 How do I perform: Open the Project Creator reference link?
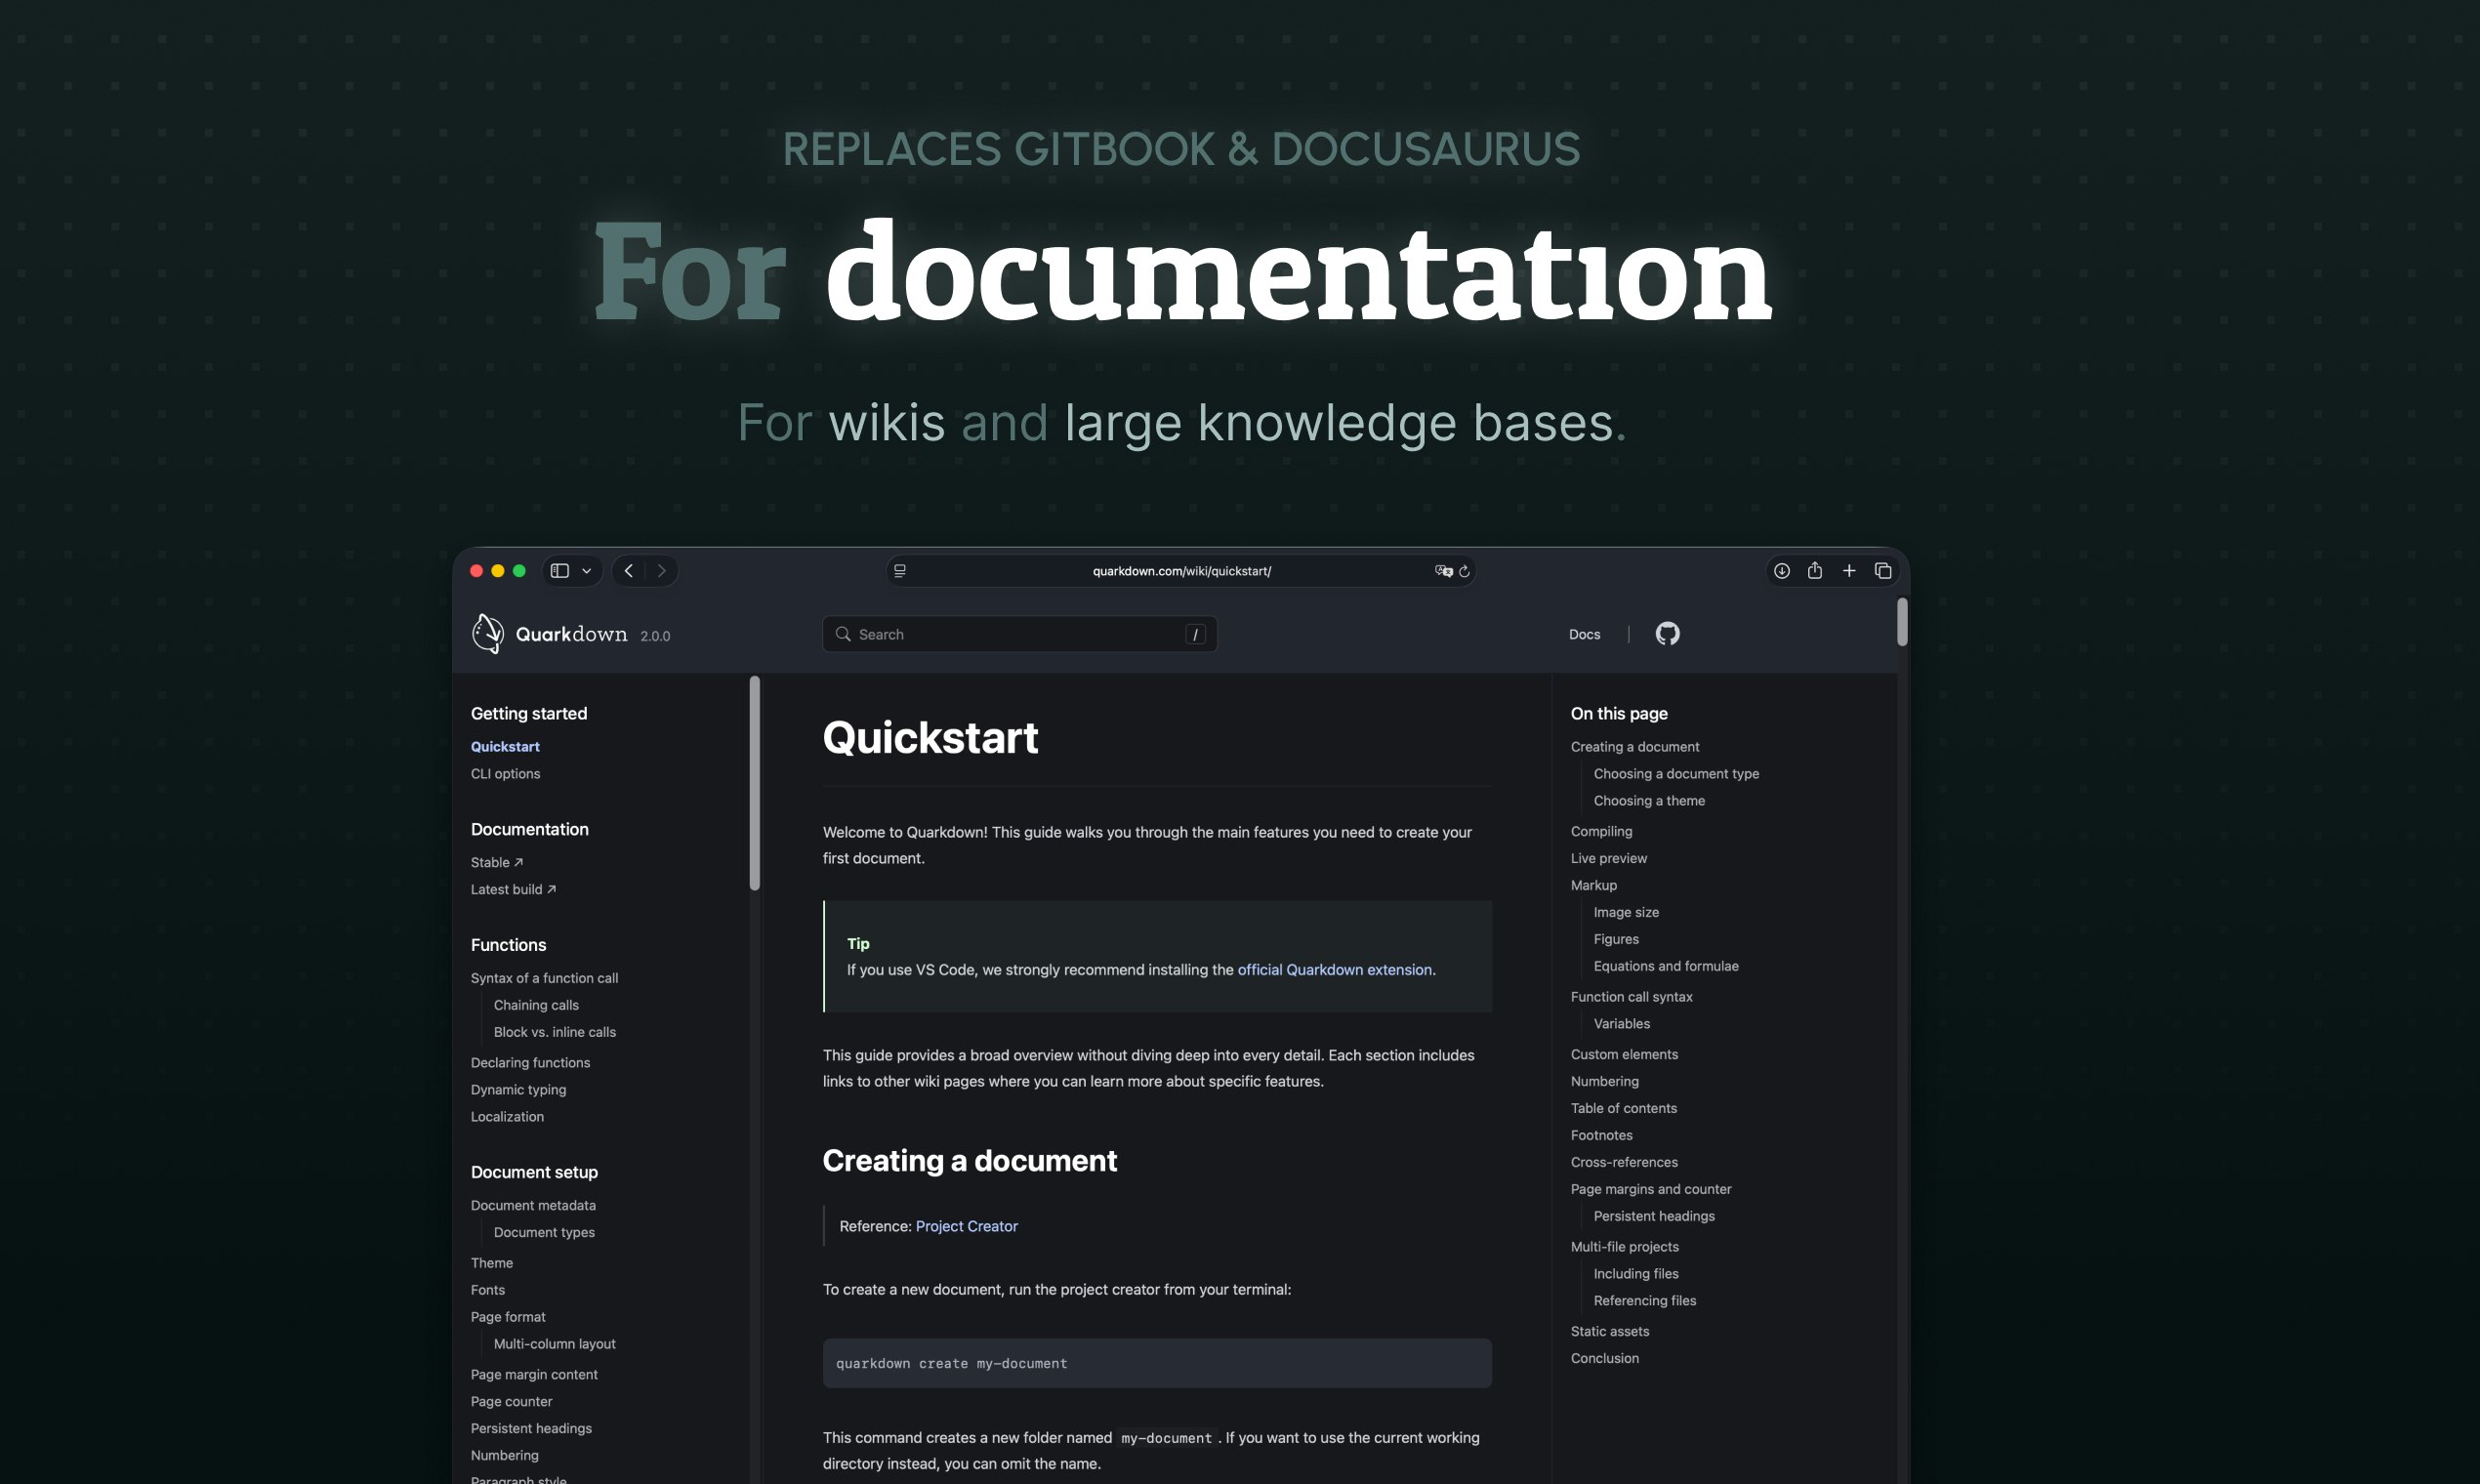pos(966,1226)
